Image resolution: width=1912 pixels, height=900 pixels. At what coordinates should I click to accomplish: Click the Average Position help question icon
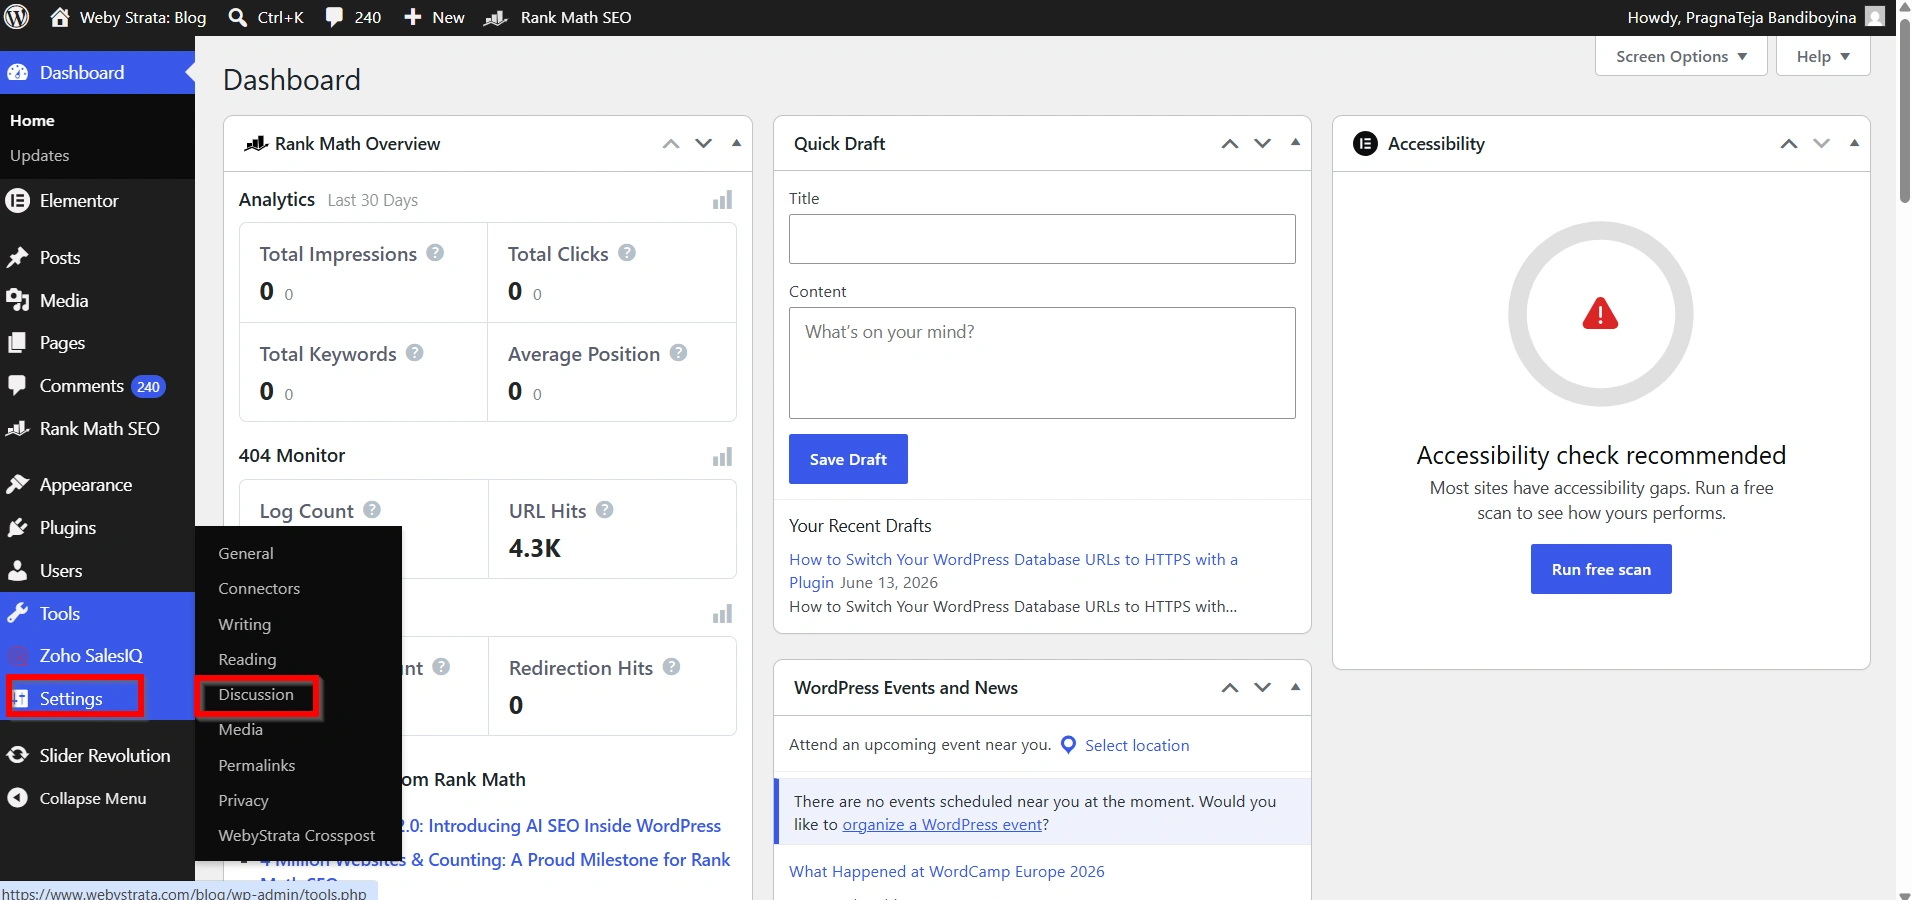click(678, 353)
